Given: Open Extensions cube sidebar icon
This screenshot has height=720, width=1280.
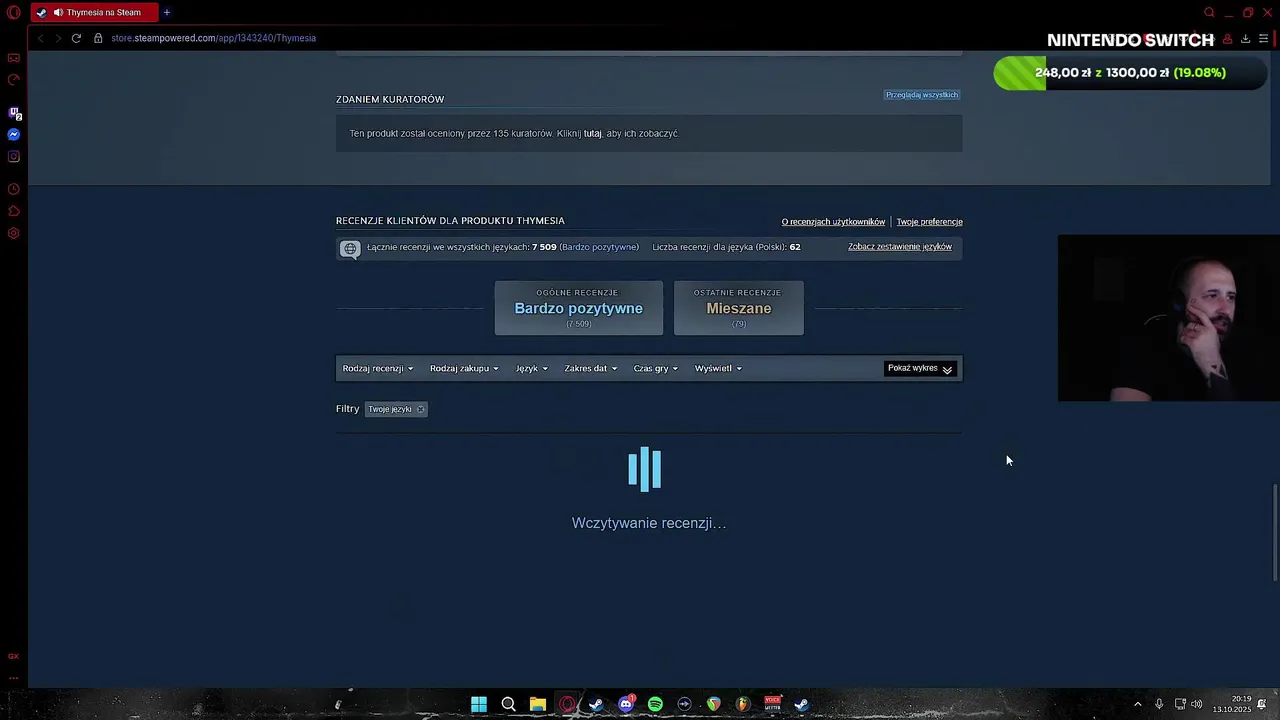Looking at the screenshot, I should [14, 211].
